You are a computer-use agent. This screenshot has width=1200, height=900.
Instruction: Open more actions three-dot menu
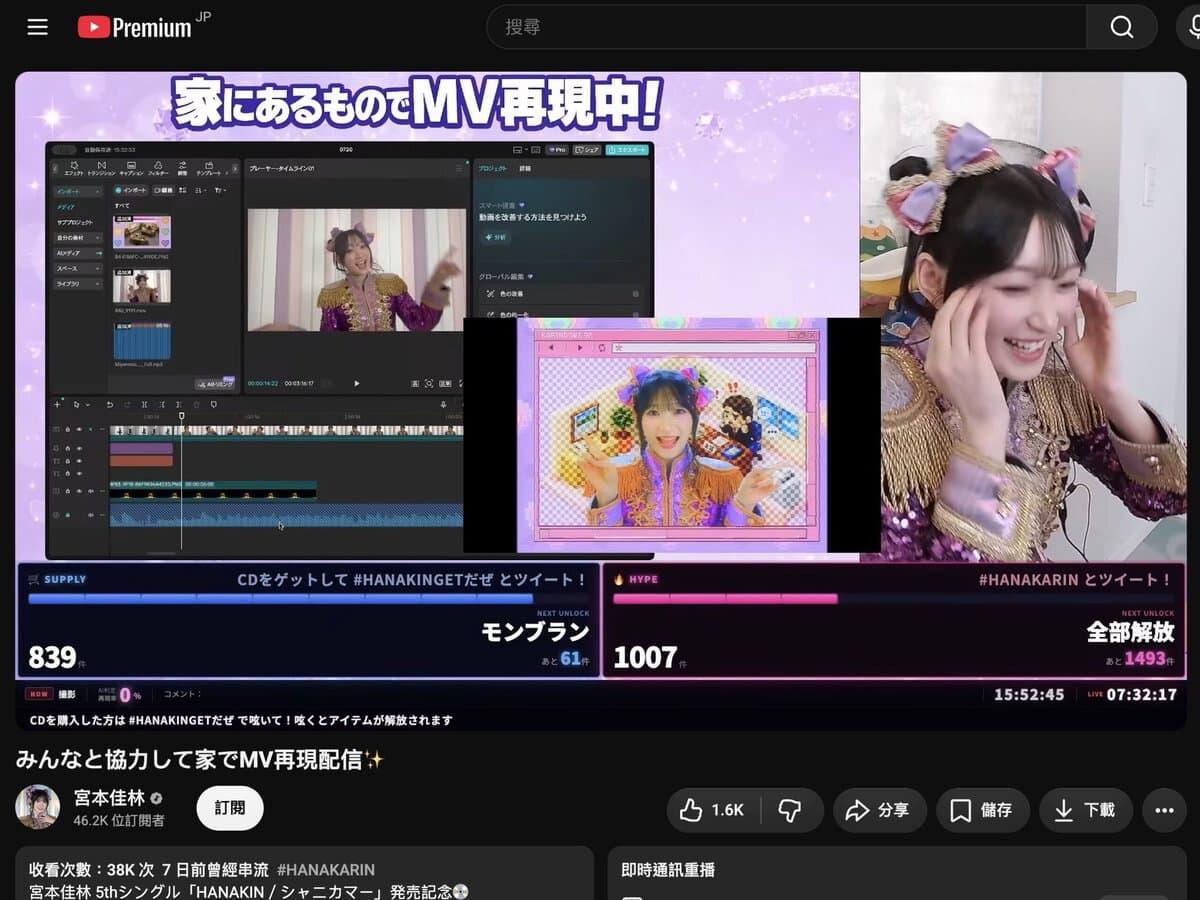pos(1164,810)
